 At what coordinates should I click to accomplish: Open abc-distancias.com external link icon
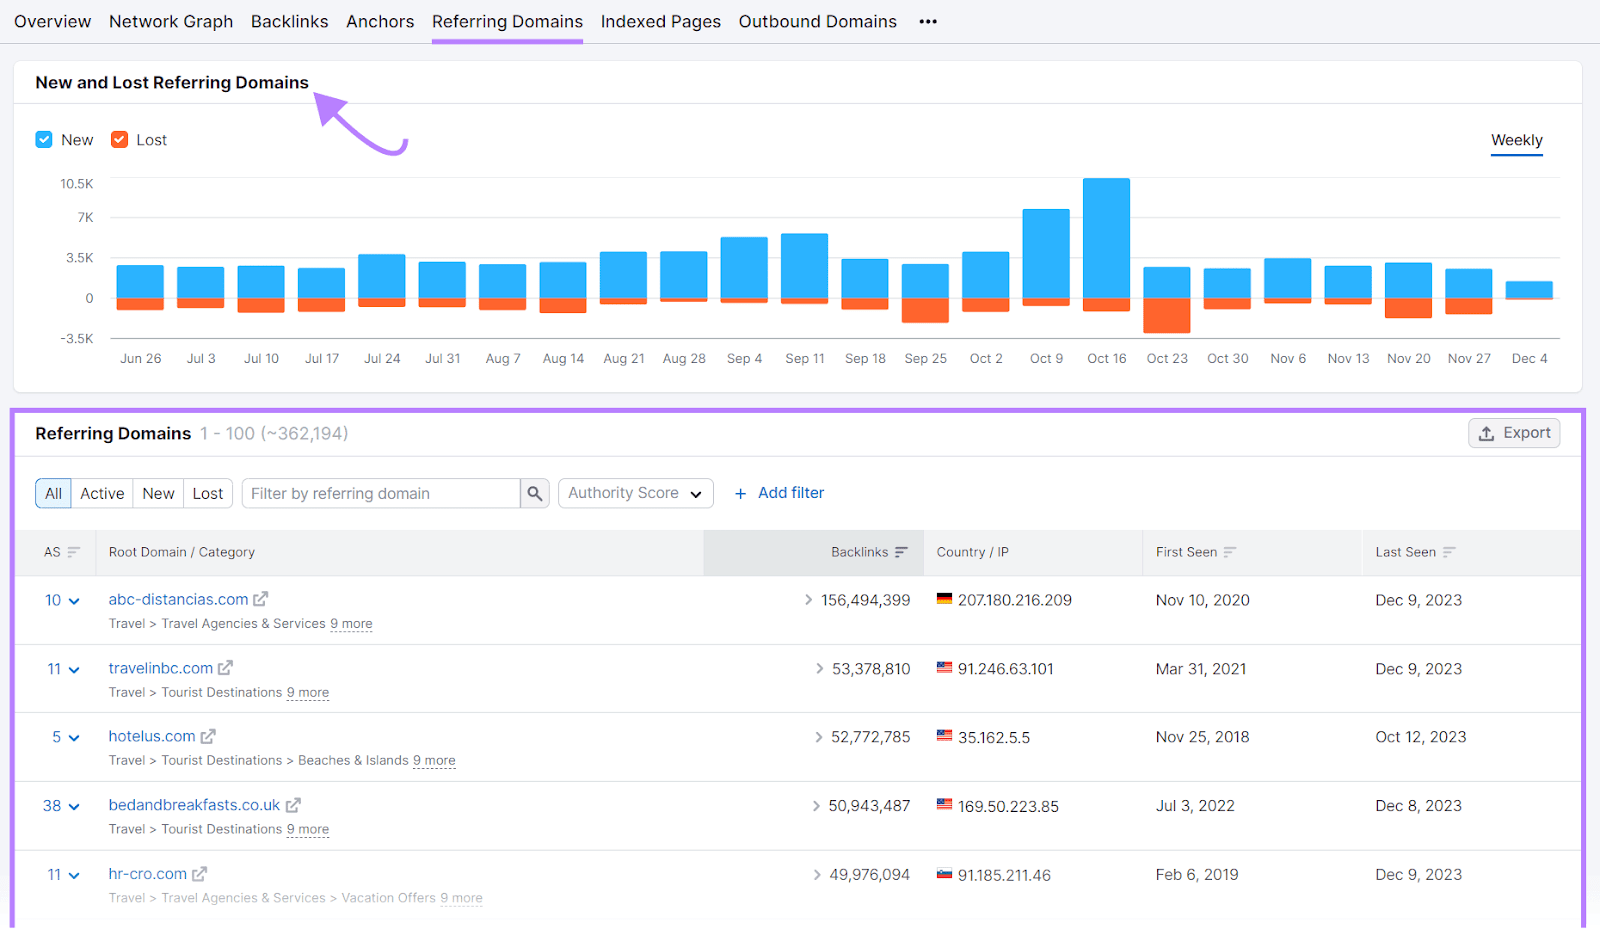261,599
